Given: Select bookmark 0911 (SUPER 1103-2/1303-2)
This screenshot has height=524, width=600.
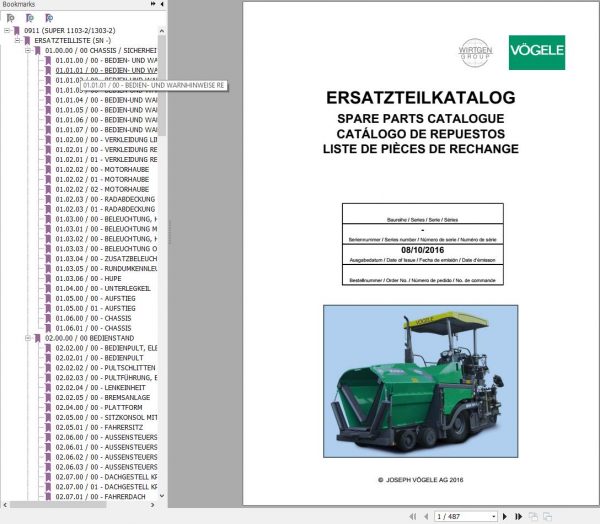Looking at the screenshot, I should point(69,30).
